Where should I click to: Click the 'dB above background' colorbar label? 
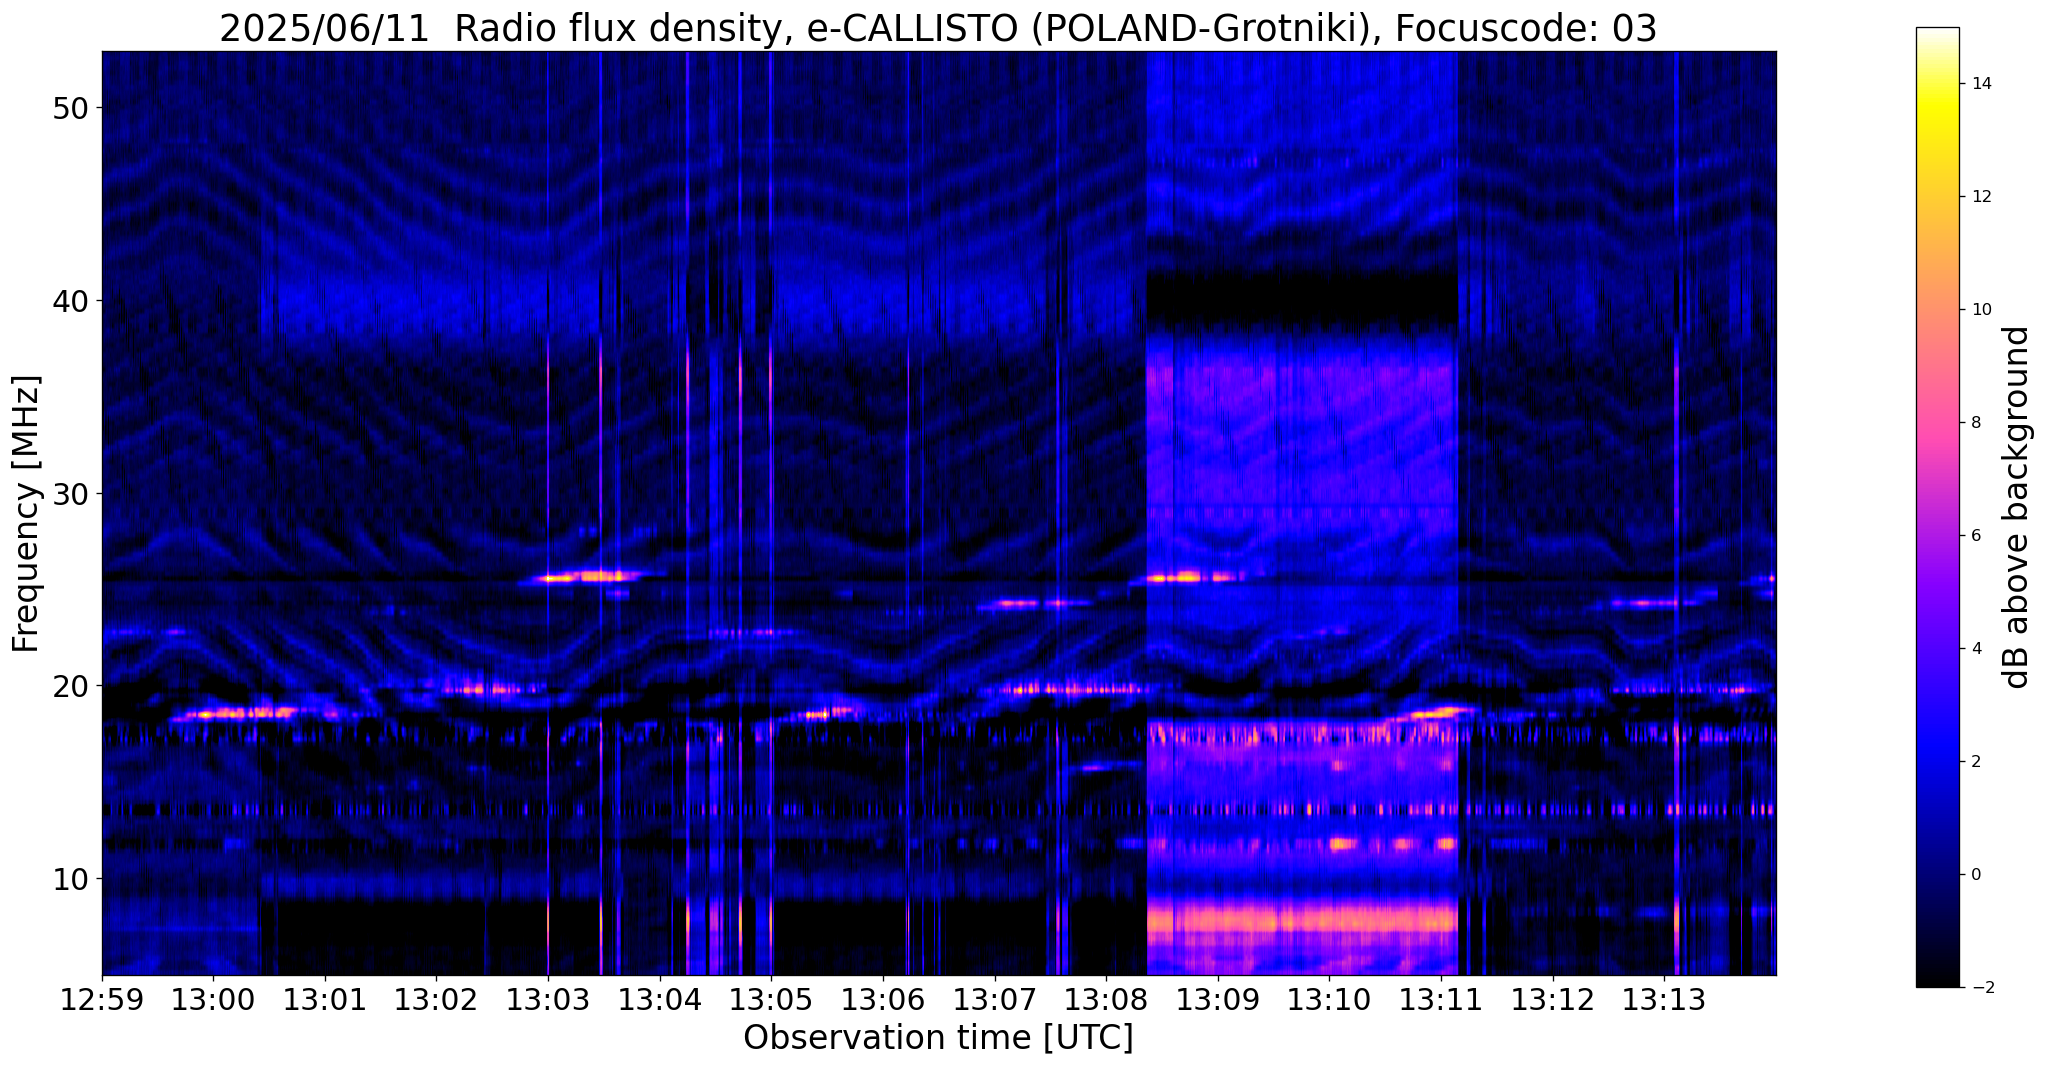click(2016, 507)
